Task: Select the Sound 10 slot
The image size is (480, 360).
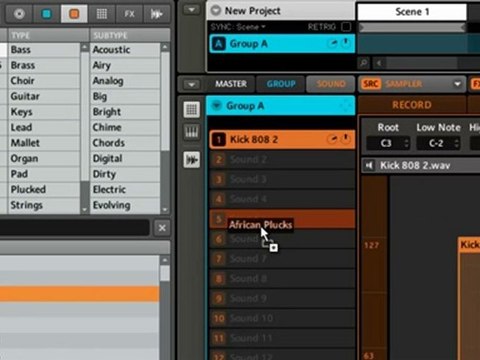Action: (x=283, y=318)
